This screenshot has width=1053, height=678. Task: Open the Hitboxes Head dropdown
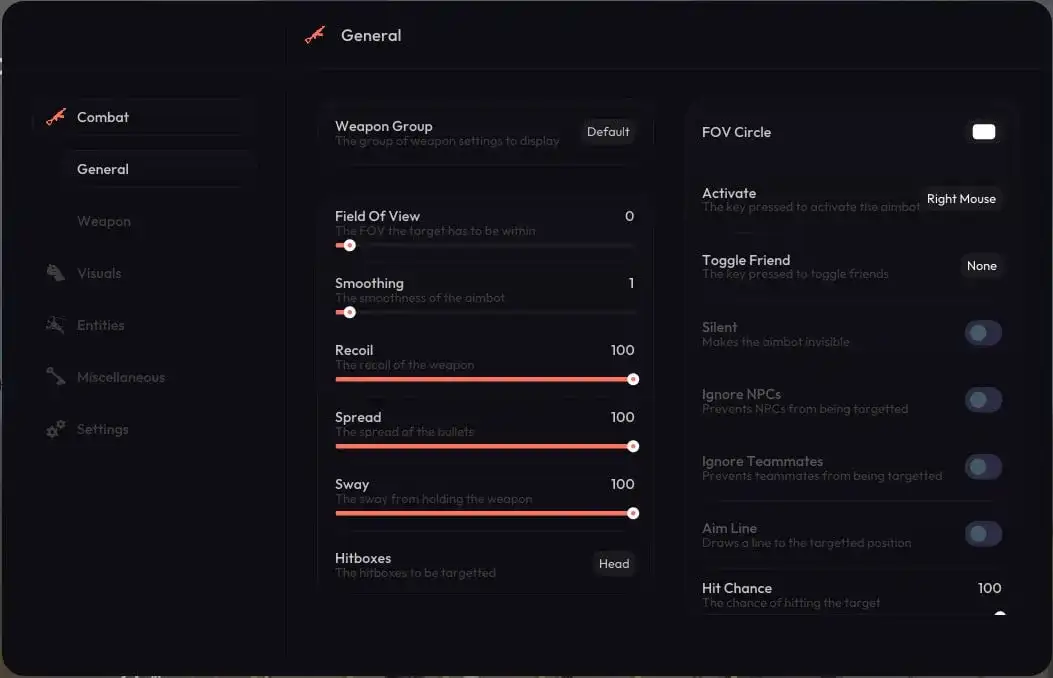coord(613,564)
